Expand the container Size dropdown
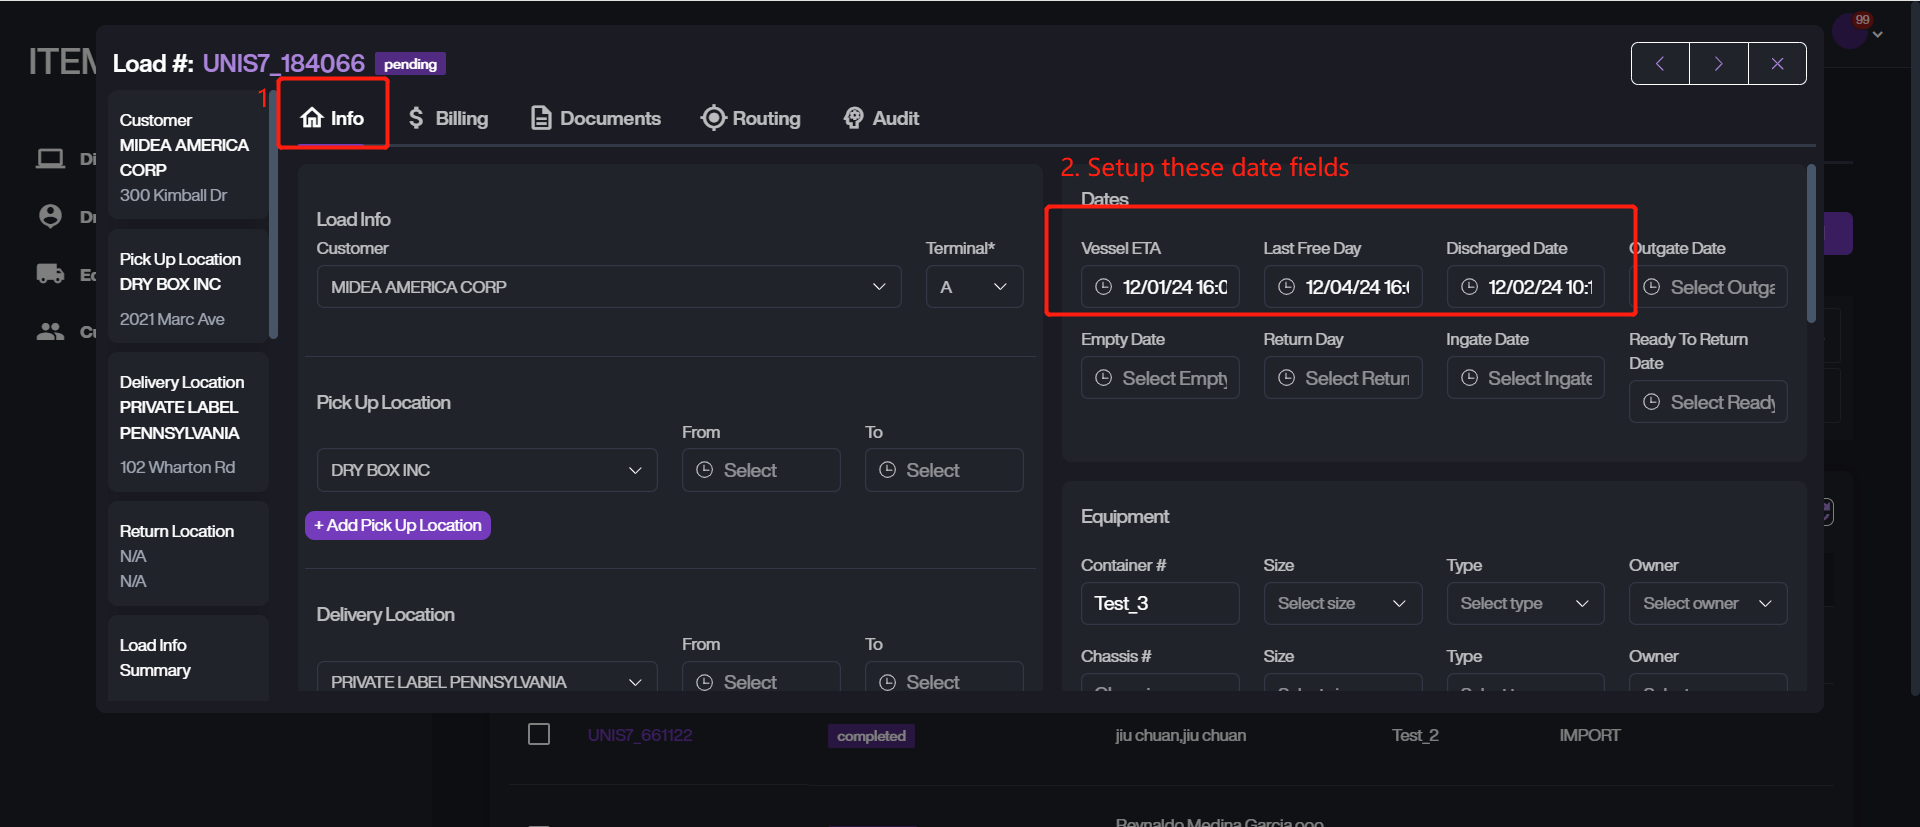This screenshot has width=1920, height=827. [x=1341, y=603]
